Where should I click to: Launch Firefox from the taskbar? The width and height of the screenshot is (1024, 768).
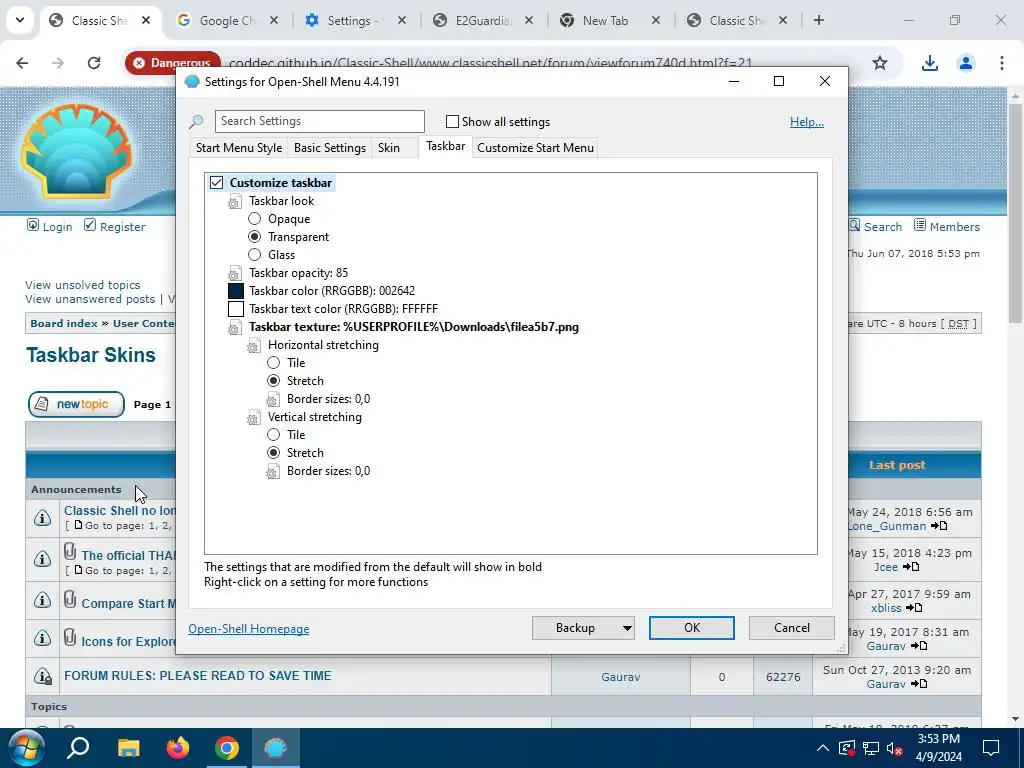point(178,748)
